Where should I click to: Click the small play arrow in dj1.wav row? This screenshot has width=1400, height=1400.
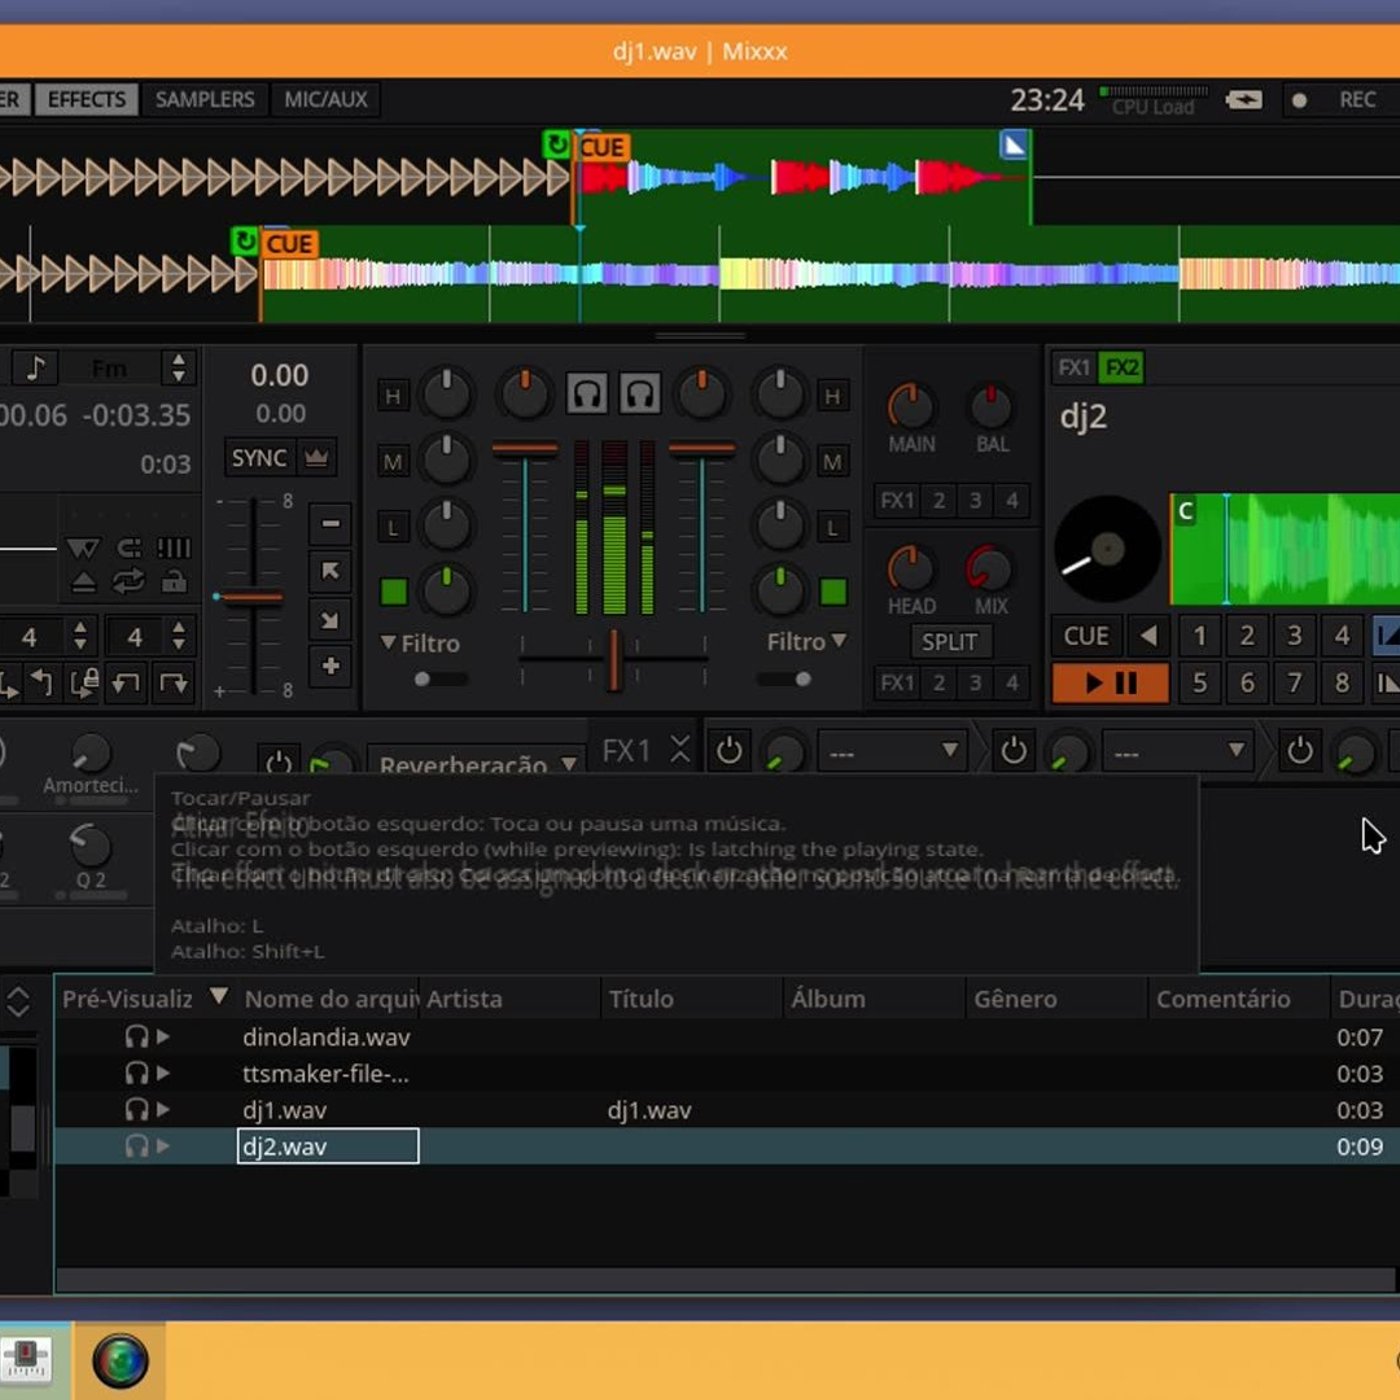(163, 1110)
